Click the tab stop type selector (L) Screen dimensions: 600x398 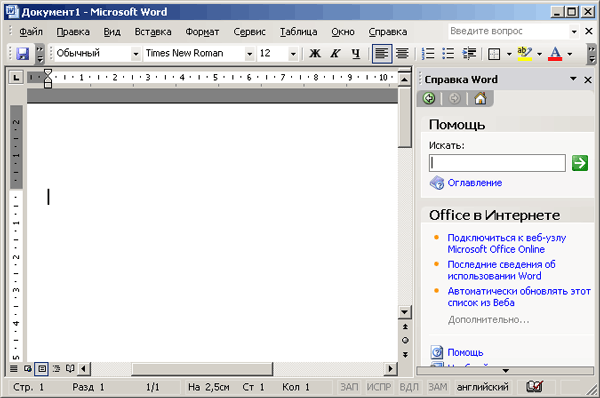tap(16, 78)
